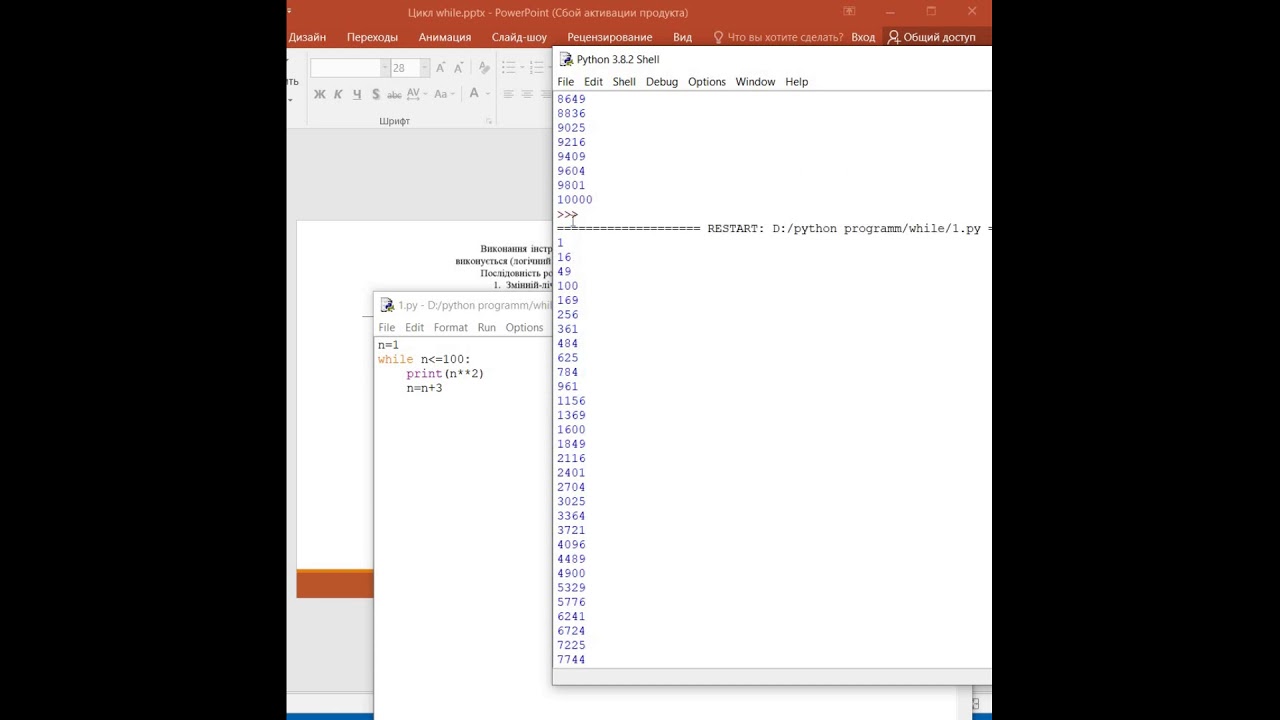
Task: Open the Run menu in 1.py editor
Action: click(487, 328)
